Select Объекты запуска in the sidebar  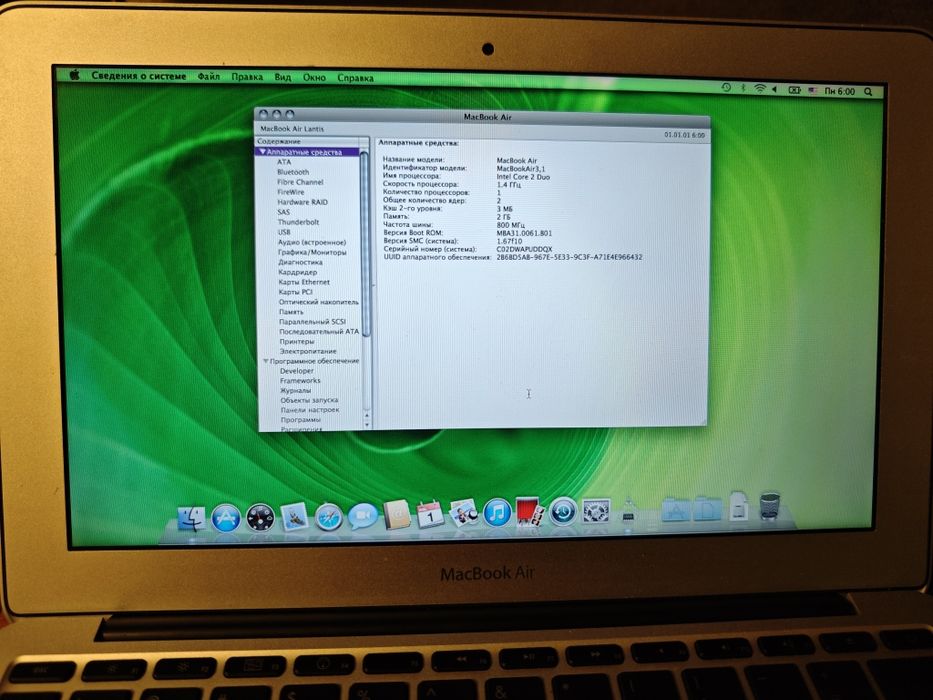coord(309,400)
